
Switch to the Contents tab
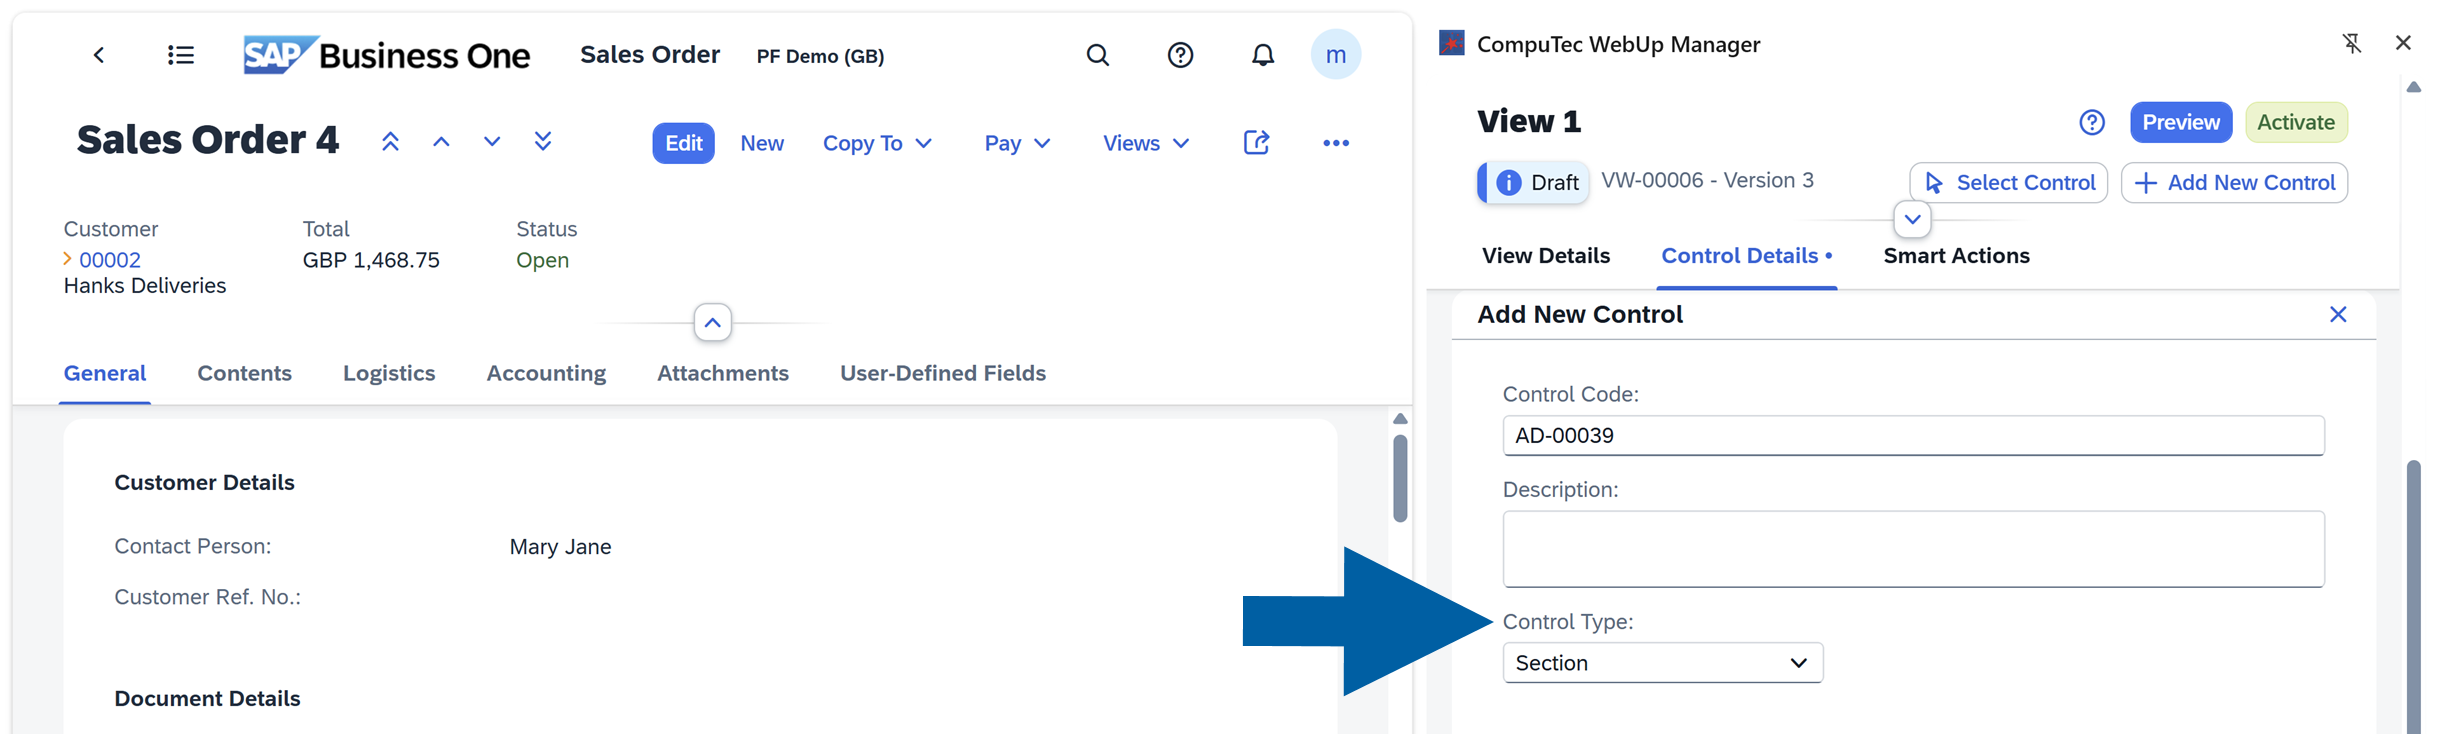[245, 373]
